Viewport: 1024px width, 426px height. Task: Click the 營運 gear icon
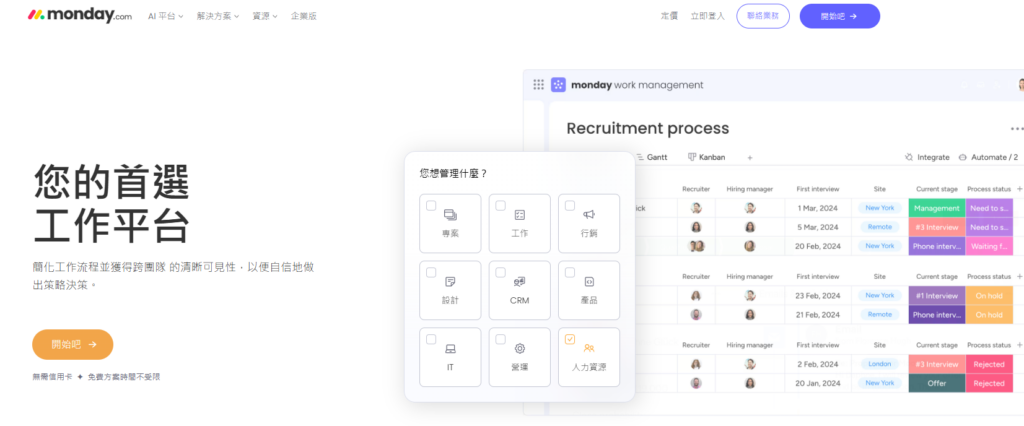pyautogui.click(x=520, y=348)
